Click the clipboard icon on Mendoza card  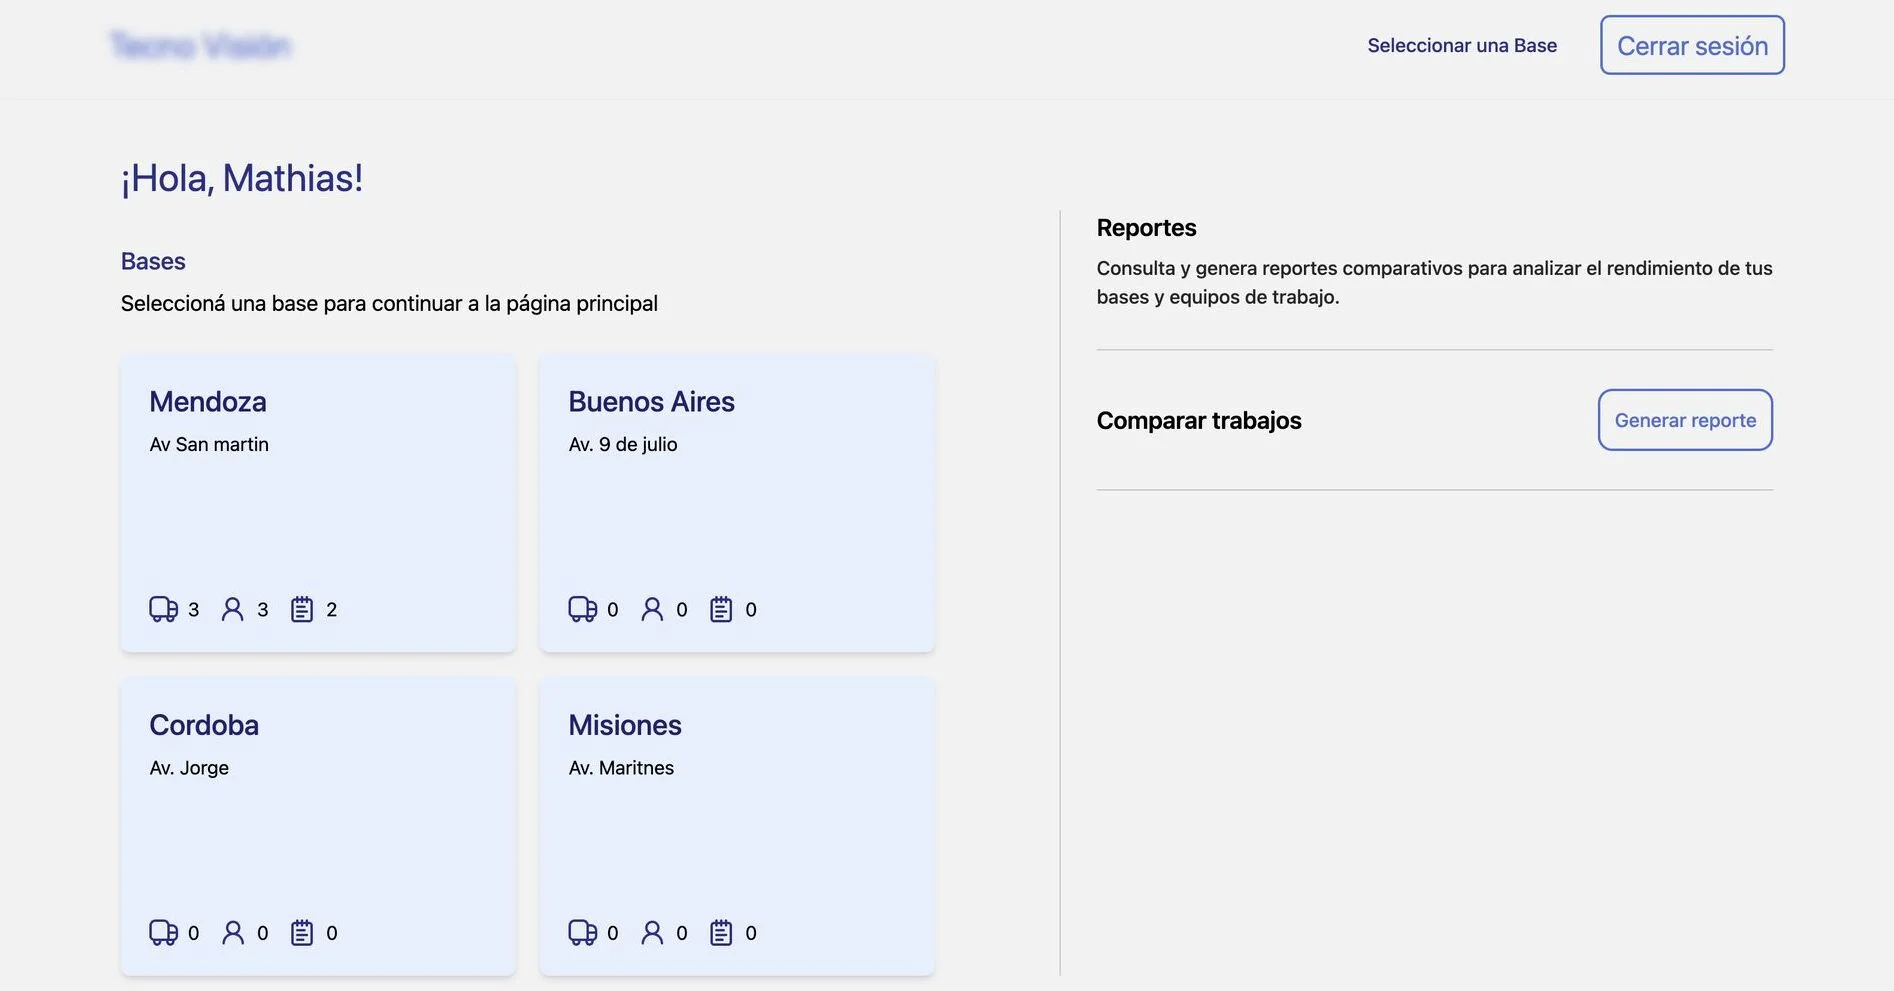pos(302,609)
